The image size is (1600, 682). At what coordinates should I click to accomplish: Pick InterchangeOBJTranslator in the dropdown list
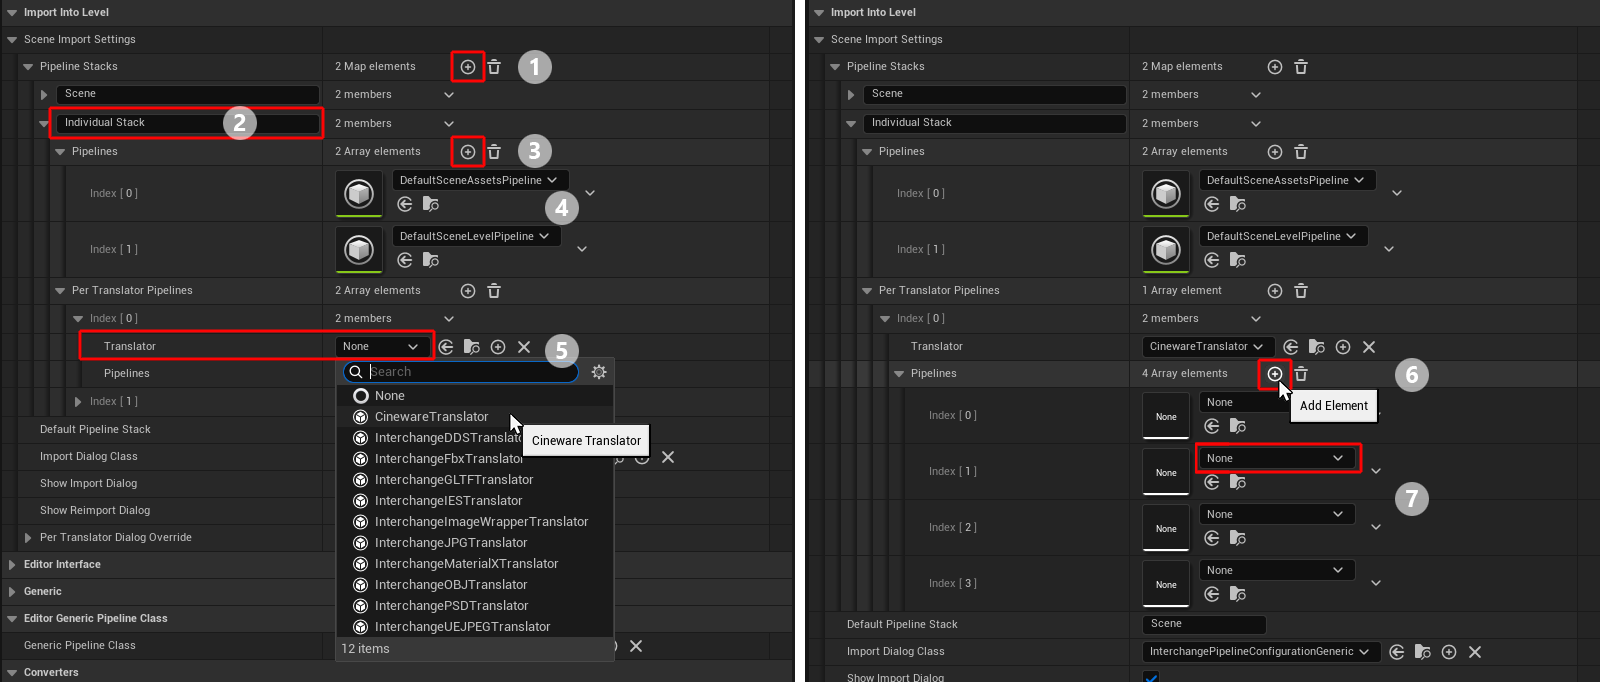[x=451, y=585]
